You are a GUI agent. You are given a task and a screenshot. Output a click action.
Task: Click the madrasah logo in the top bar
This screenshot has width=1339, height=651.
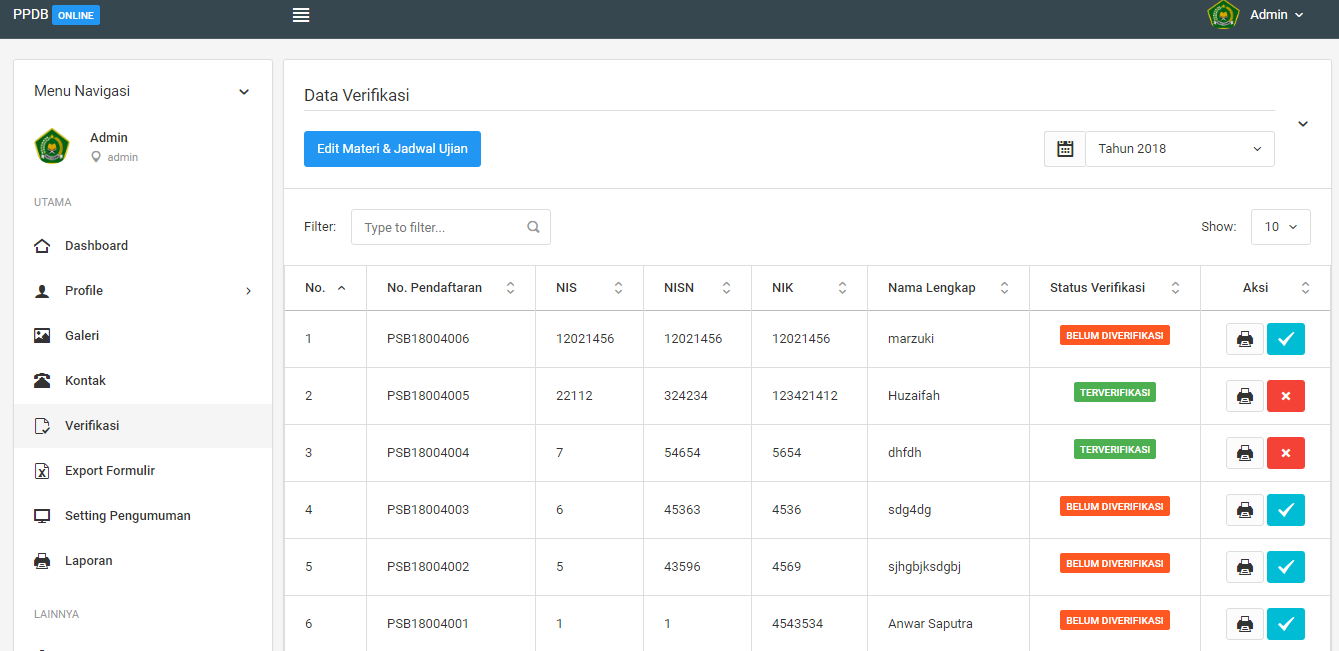[x=1223, y=15]
